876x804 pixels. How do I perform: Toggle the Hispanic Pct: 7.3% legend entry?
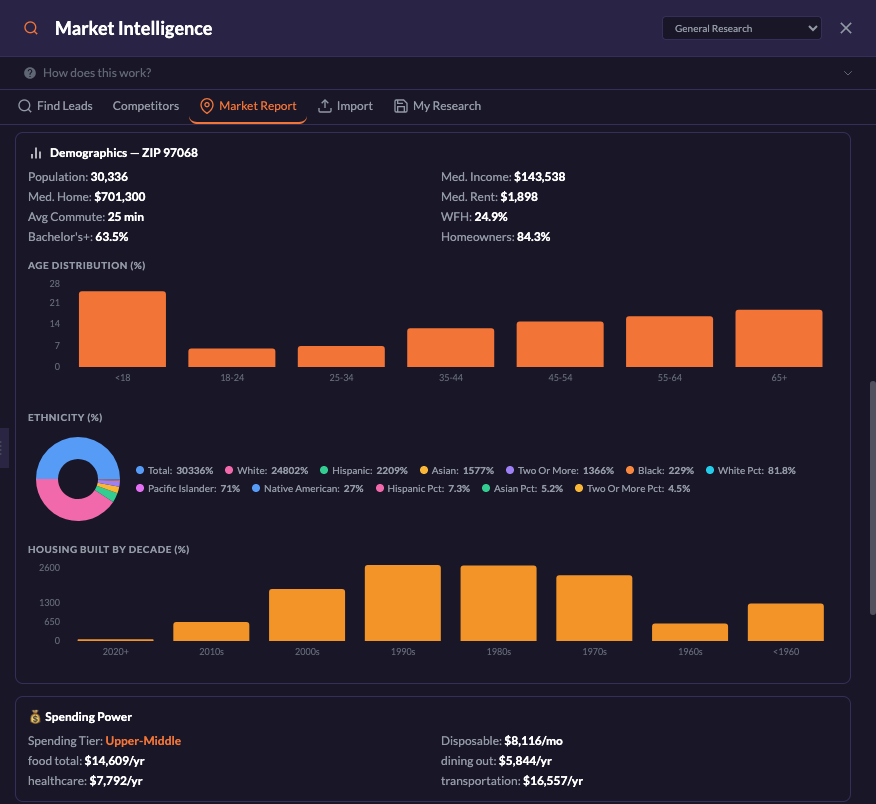pos(423,488)
